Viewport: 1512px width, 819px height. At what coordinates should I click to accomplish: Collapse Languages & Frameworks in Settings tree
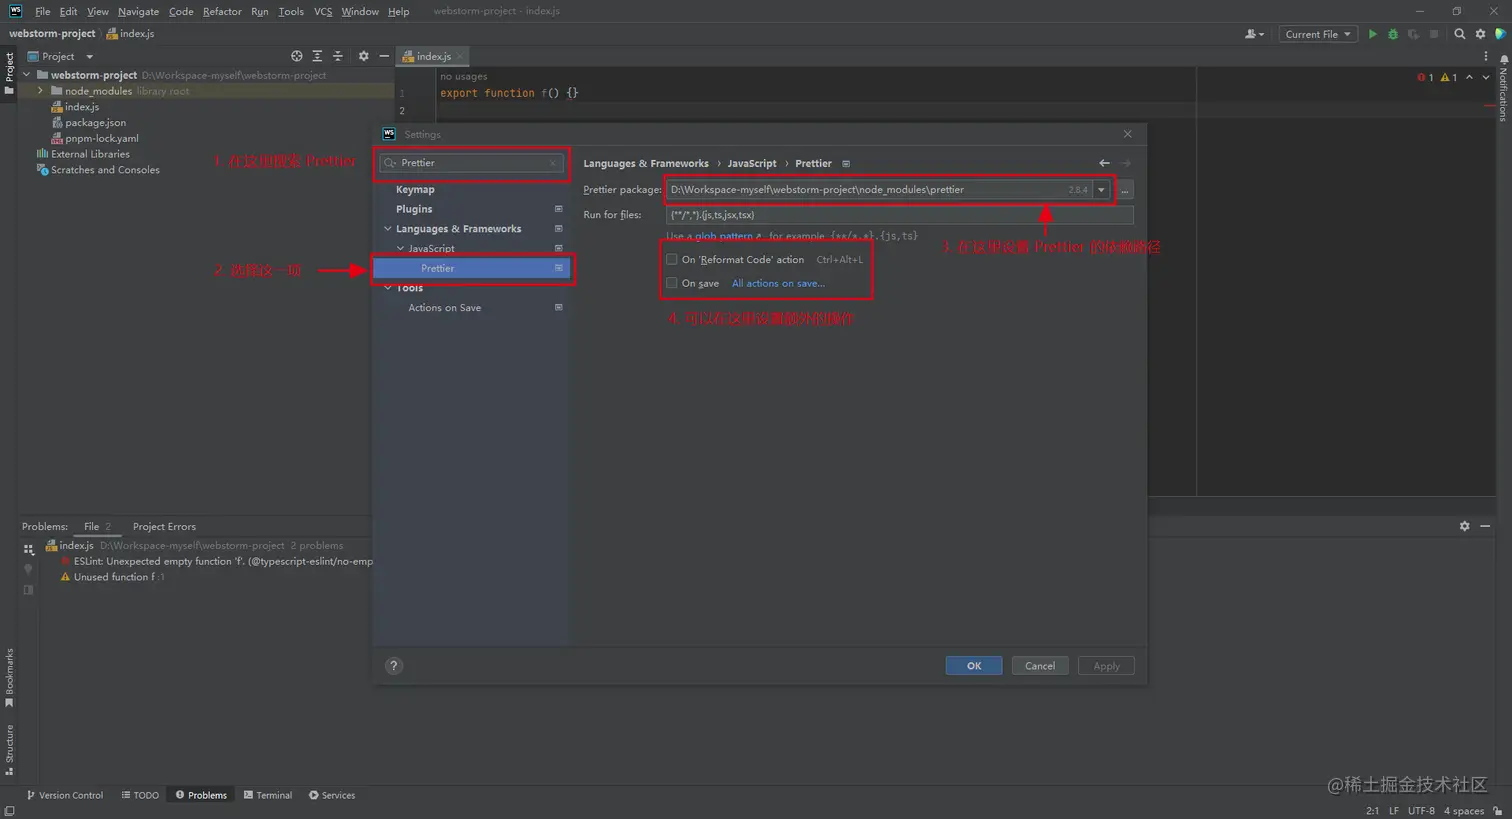pos(388,229)
